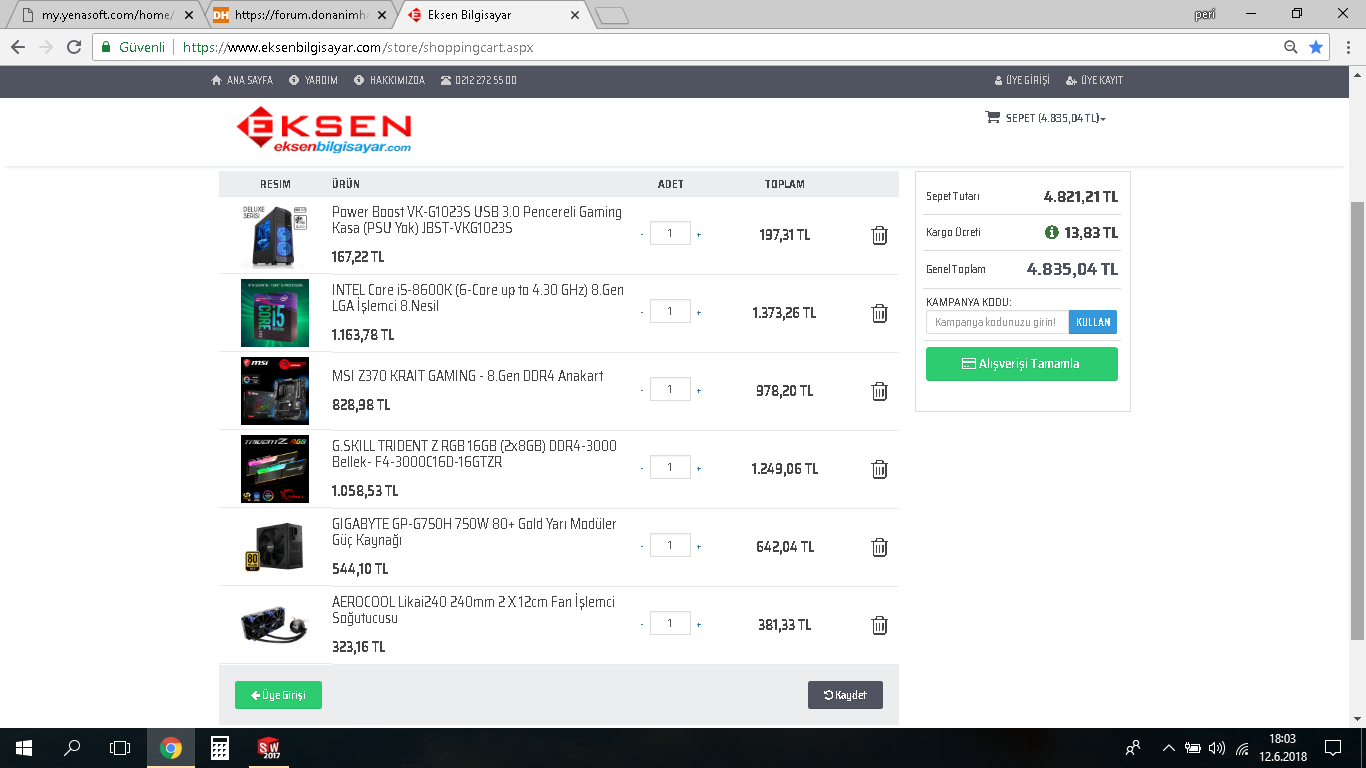The width and height of the screenshot is (1366, 768).
Task: Open the HAKKIMIZDA page
Action: click(389, 80)
